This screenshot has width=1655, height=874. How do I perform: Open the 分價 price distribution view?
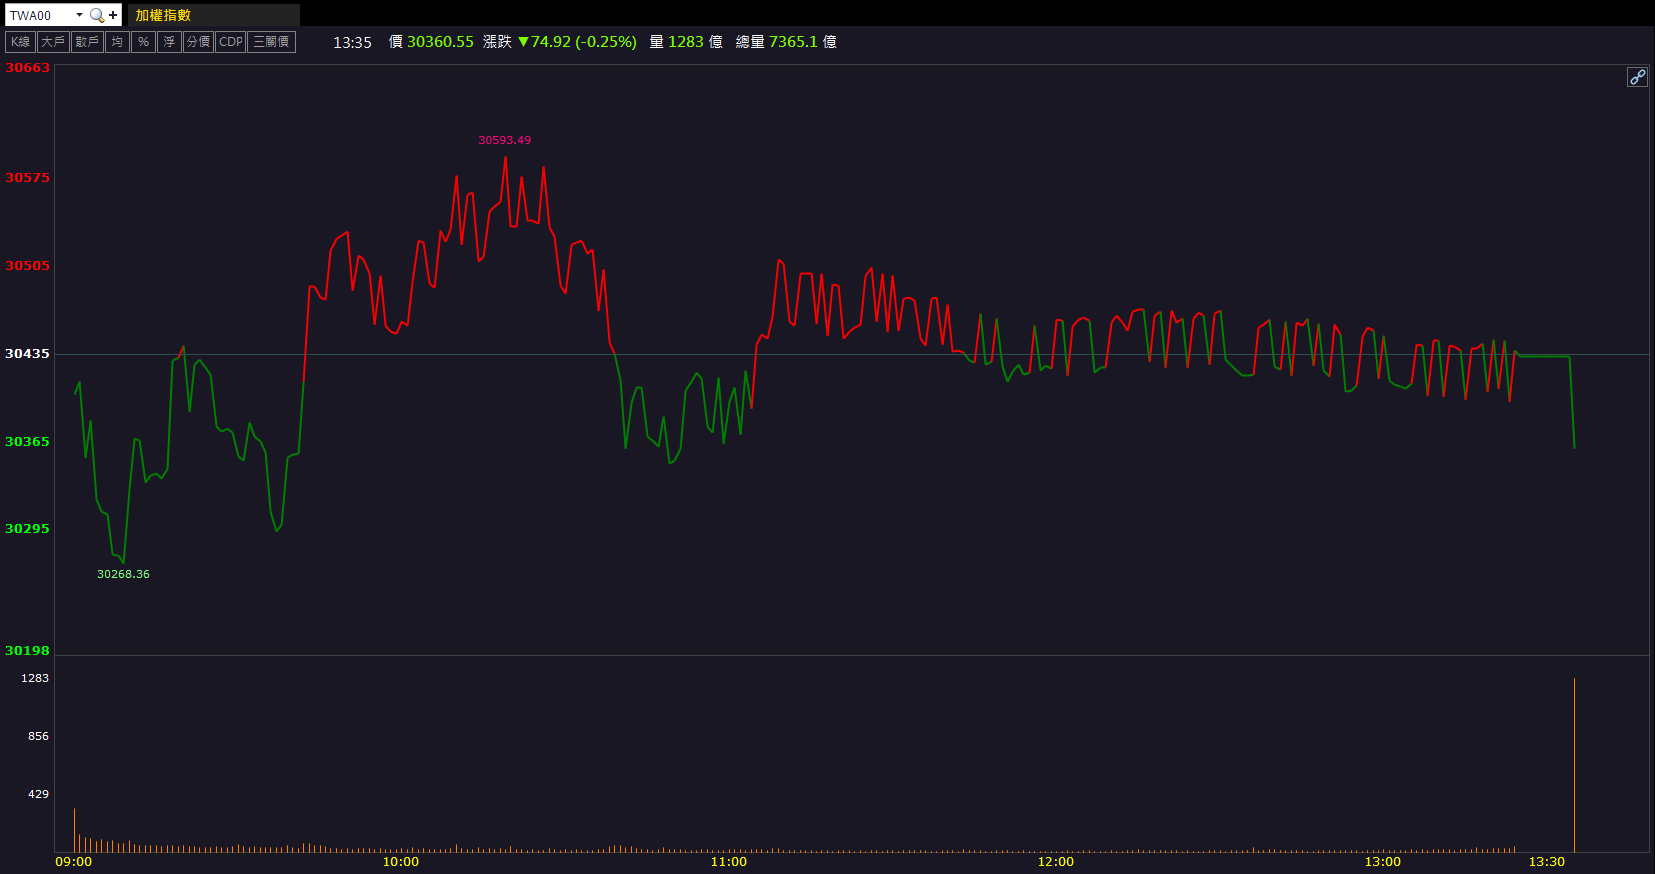(198, 42)
